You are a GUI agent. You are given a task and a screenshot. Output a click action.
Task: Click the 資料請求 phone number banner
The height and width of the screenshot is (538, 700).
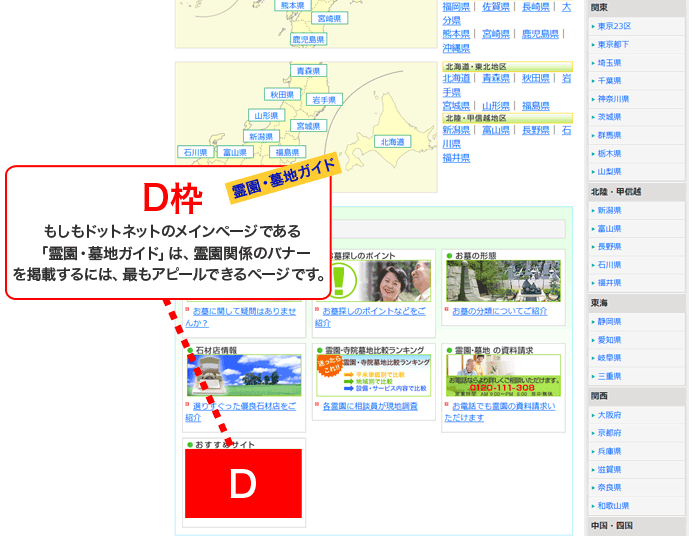[x=503, y=375]
